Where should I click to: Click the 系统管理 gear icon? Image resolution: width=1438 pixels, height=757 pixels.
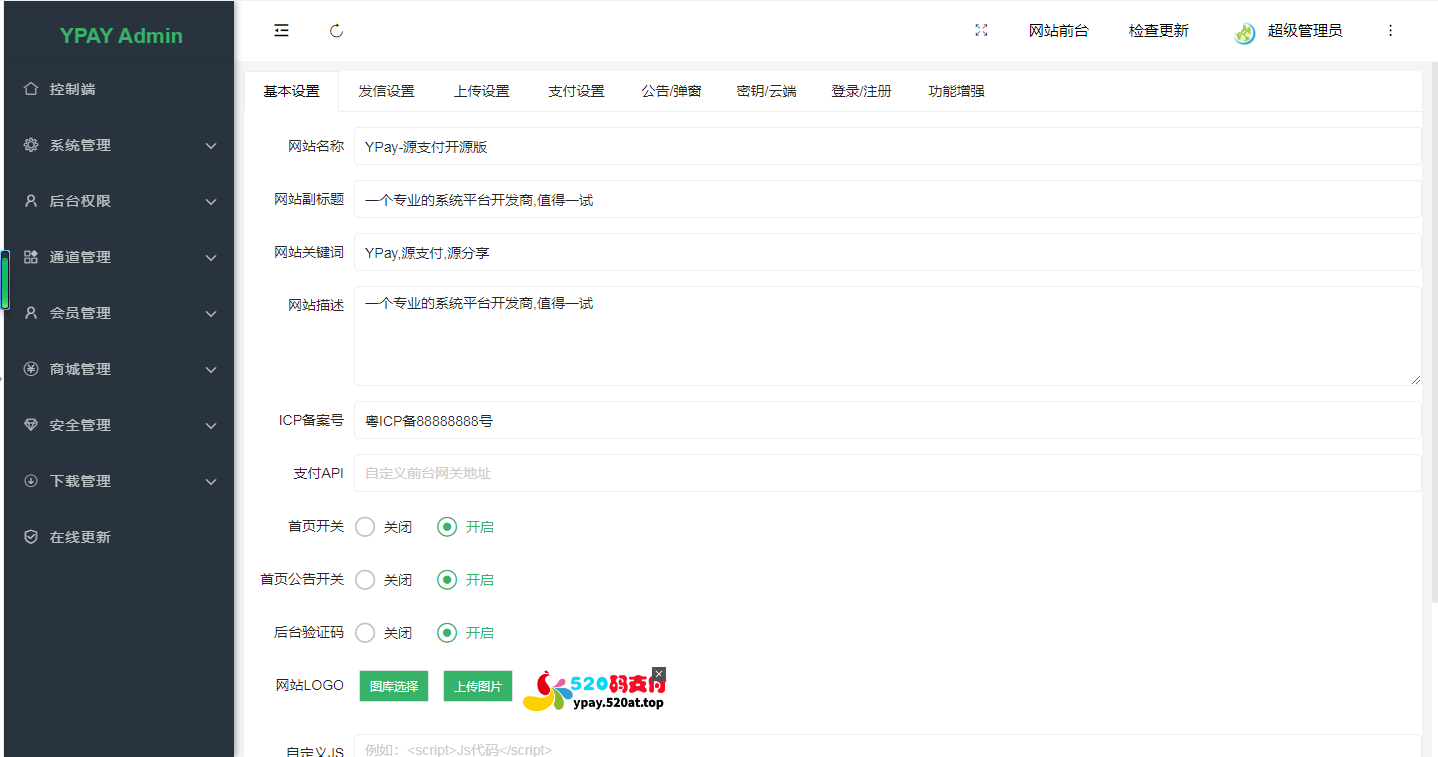coord(31,145)
